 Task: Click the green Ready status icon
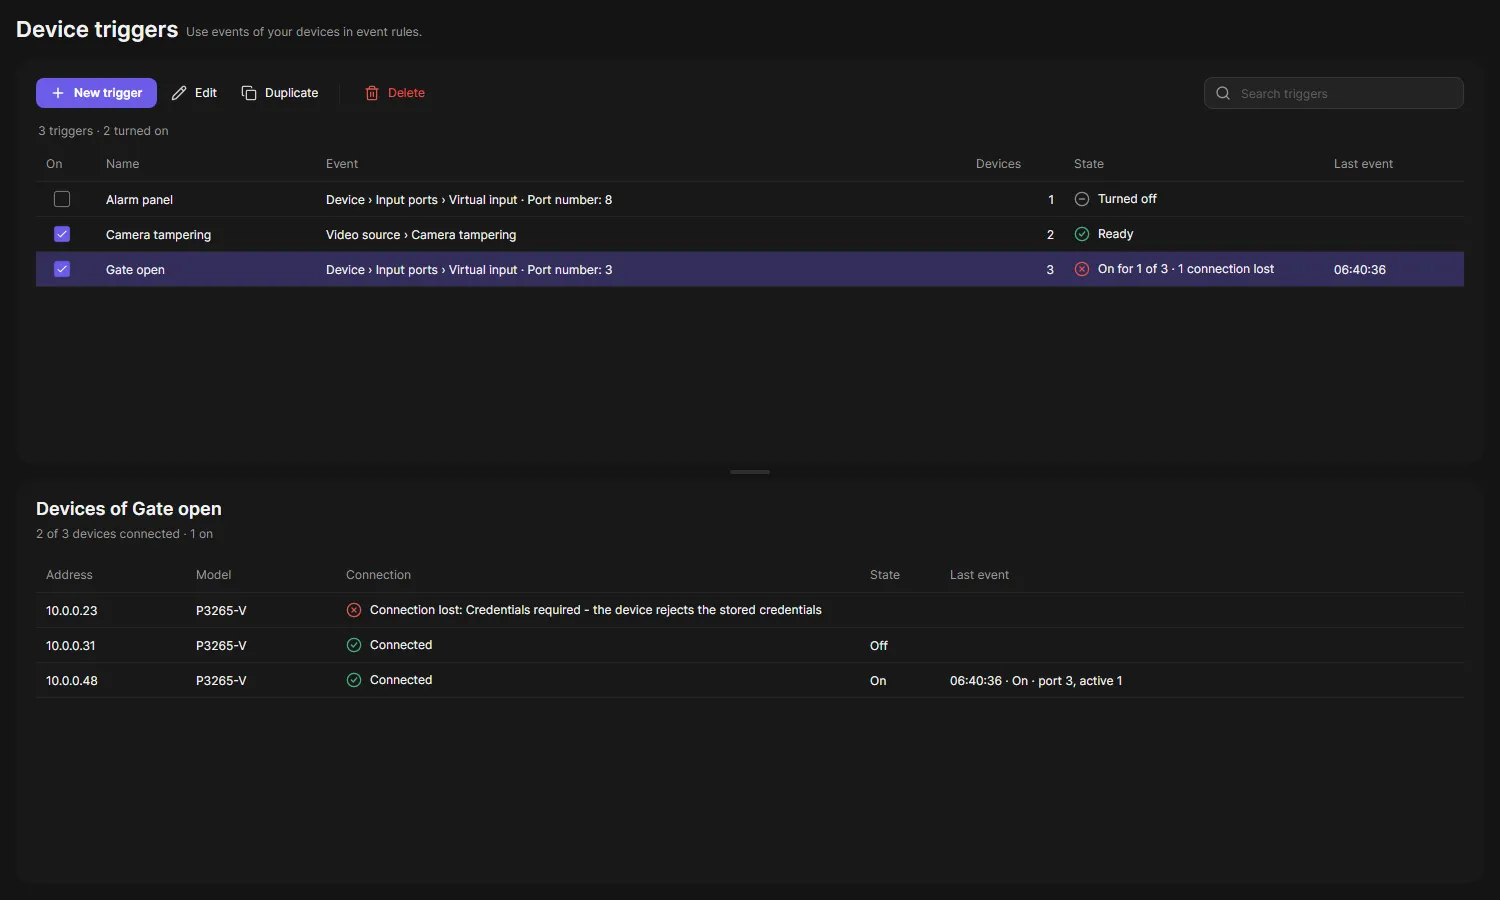[x=1082, y=234]
